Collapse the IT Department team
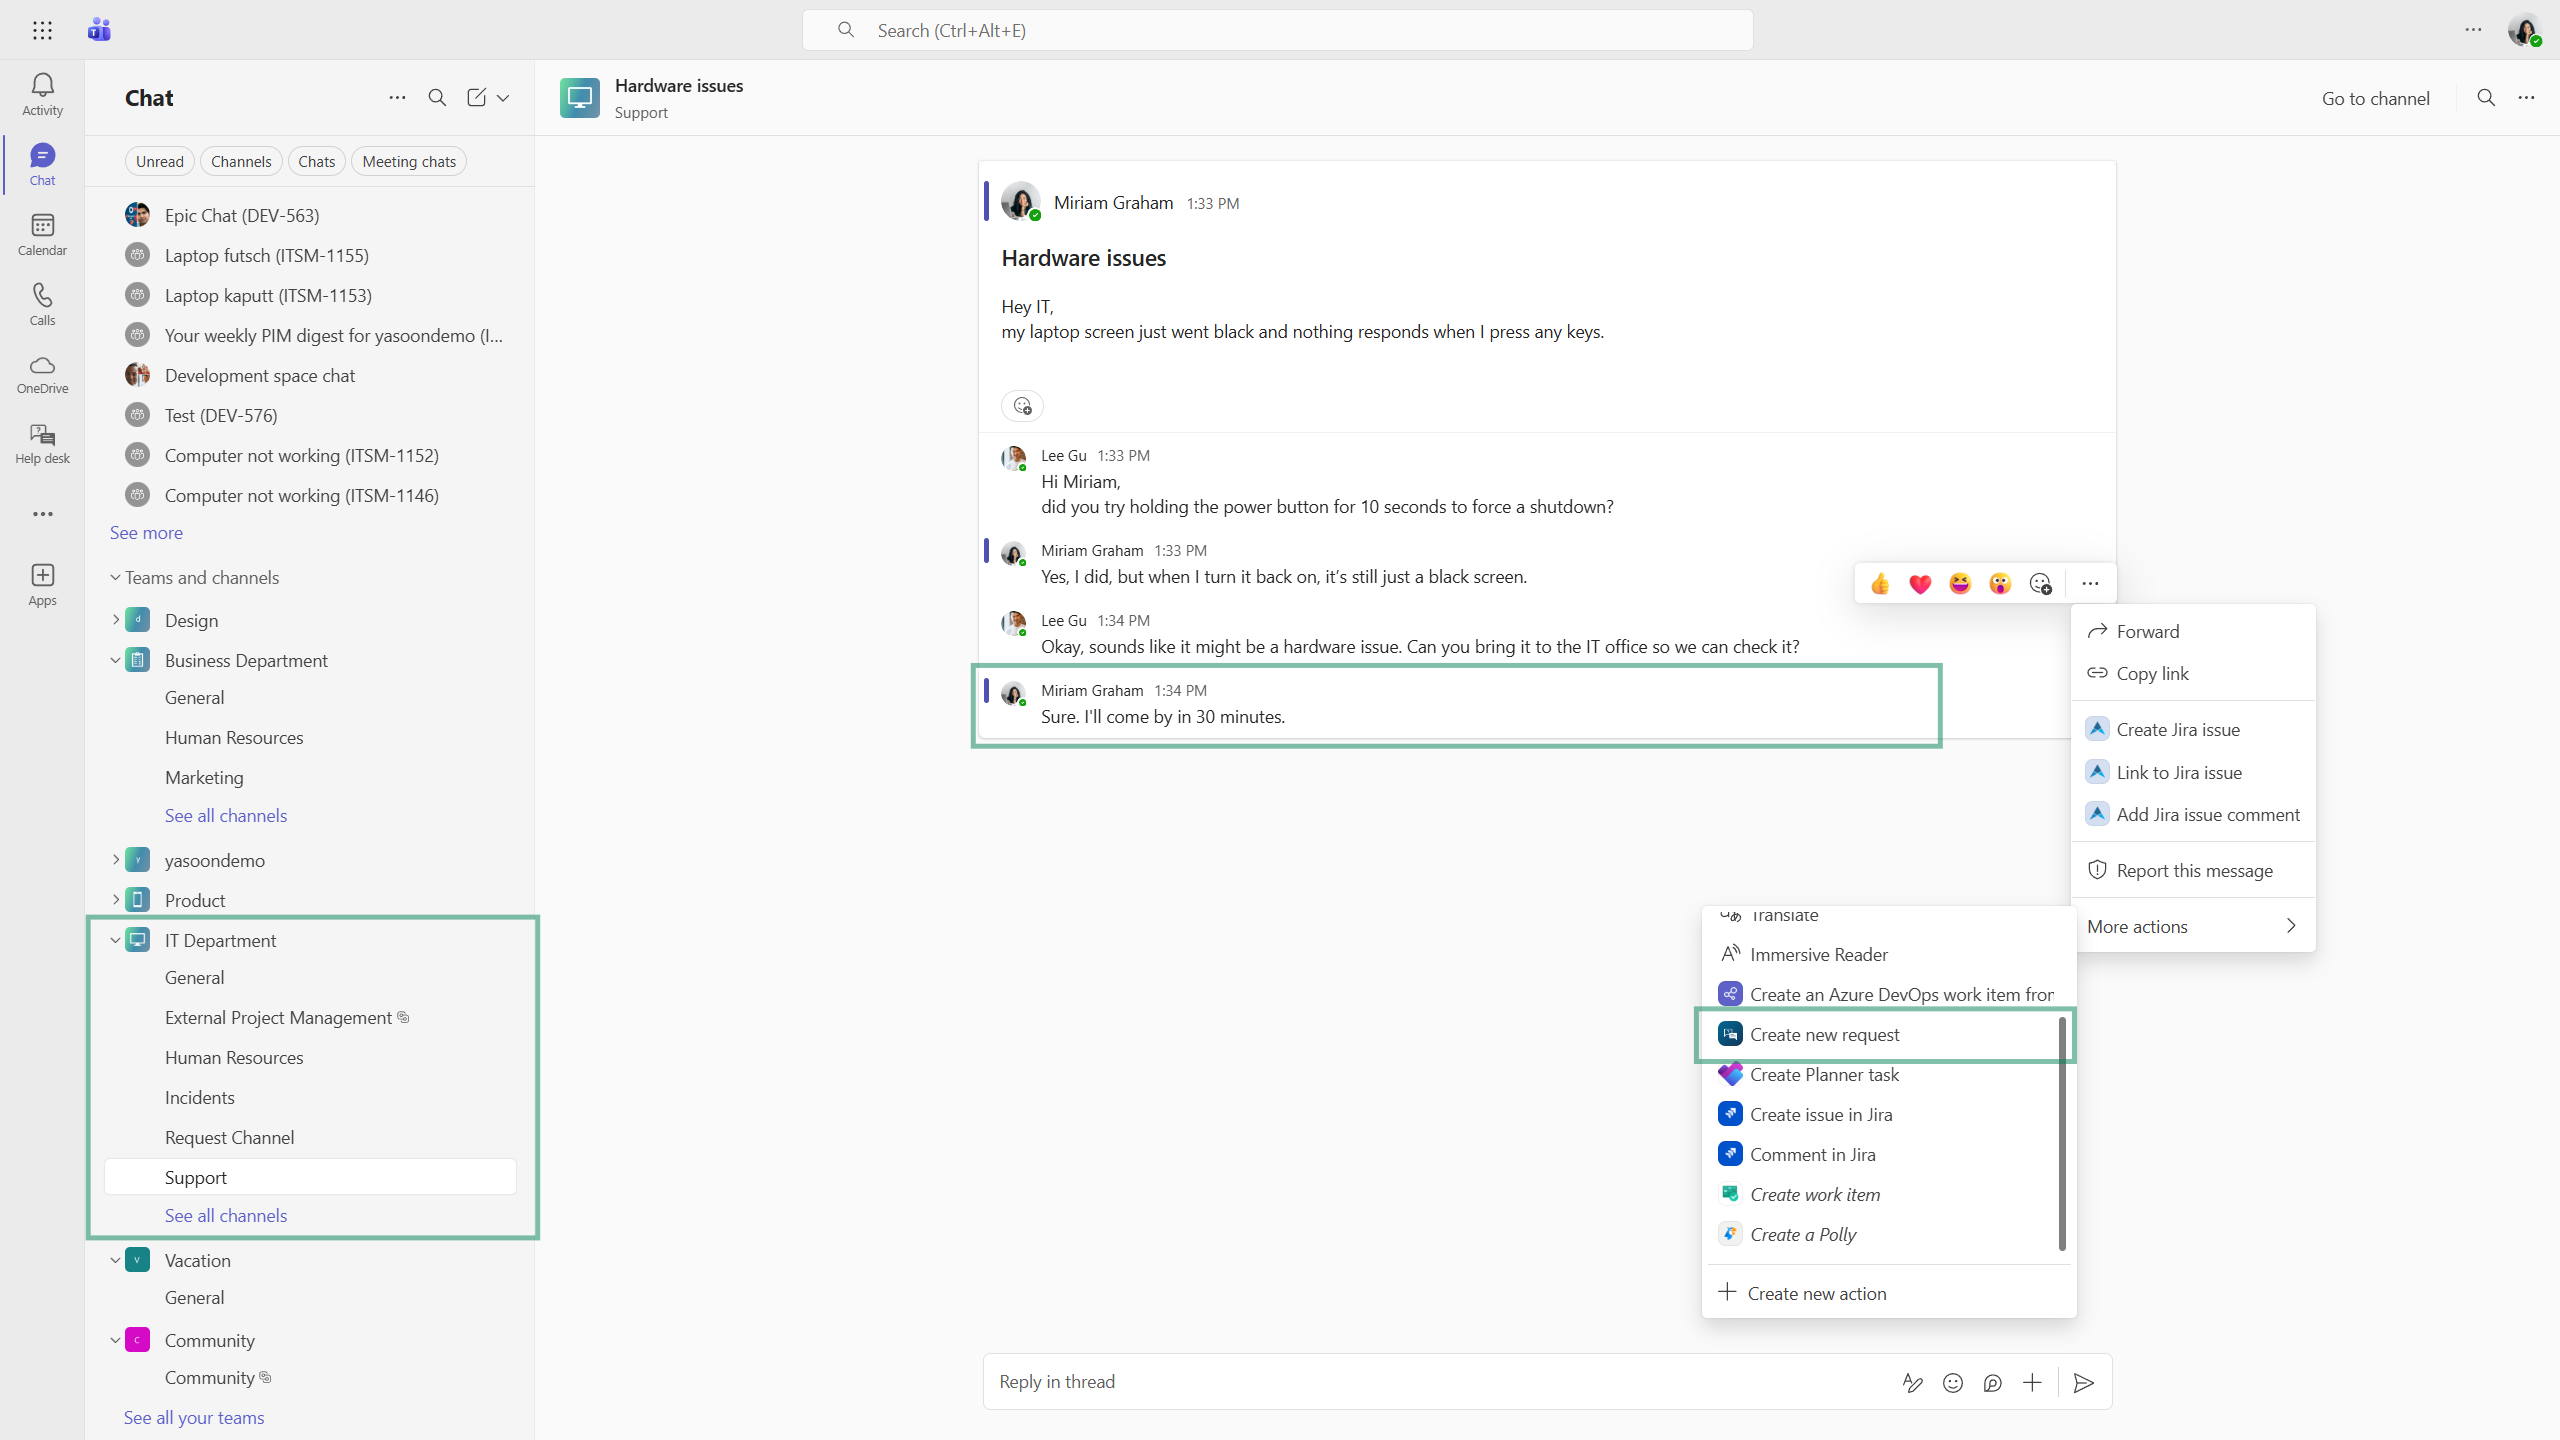 pos(116,940)
